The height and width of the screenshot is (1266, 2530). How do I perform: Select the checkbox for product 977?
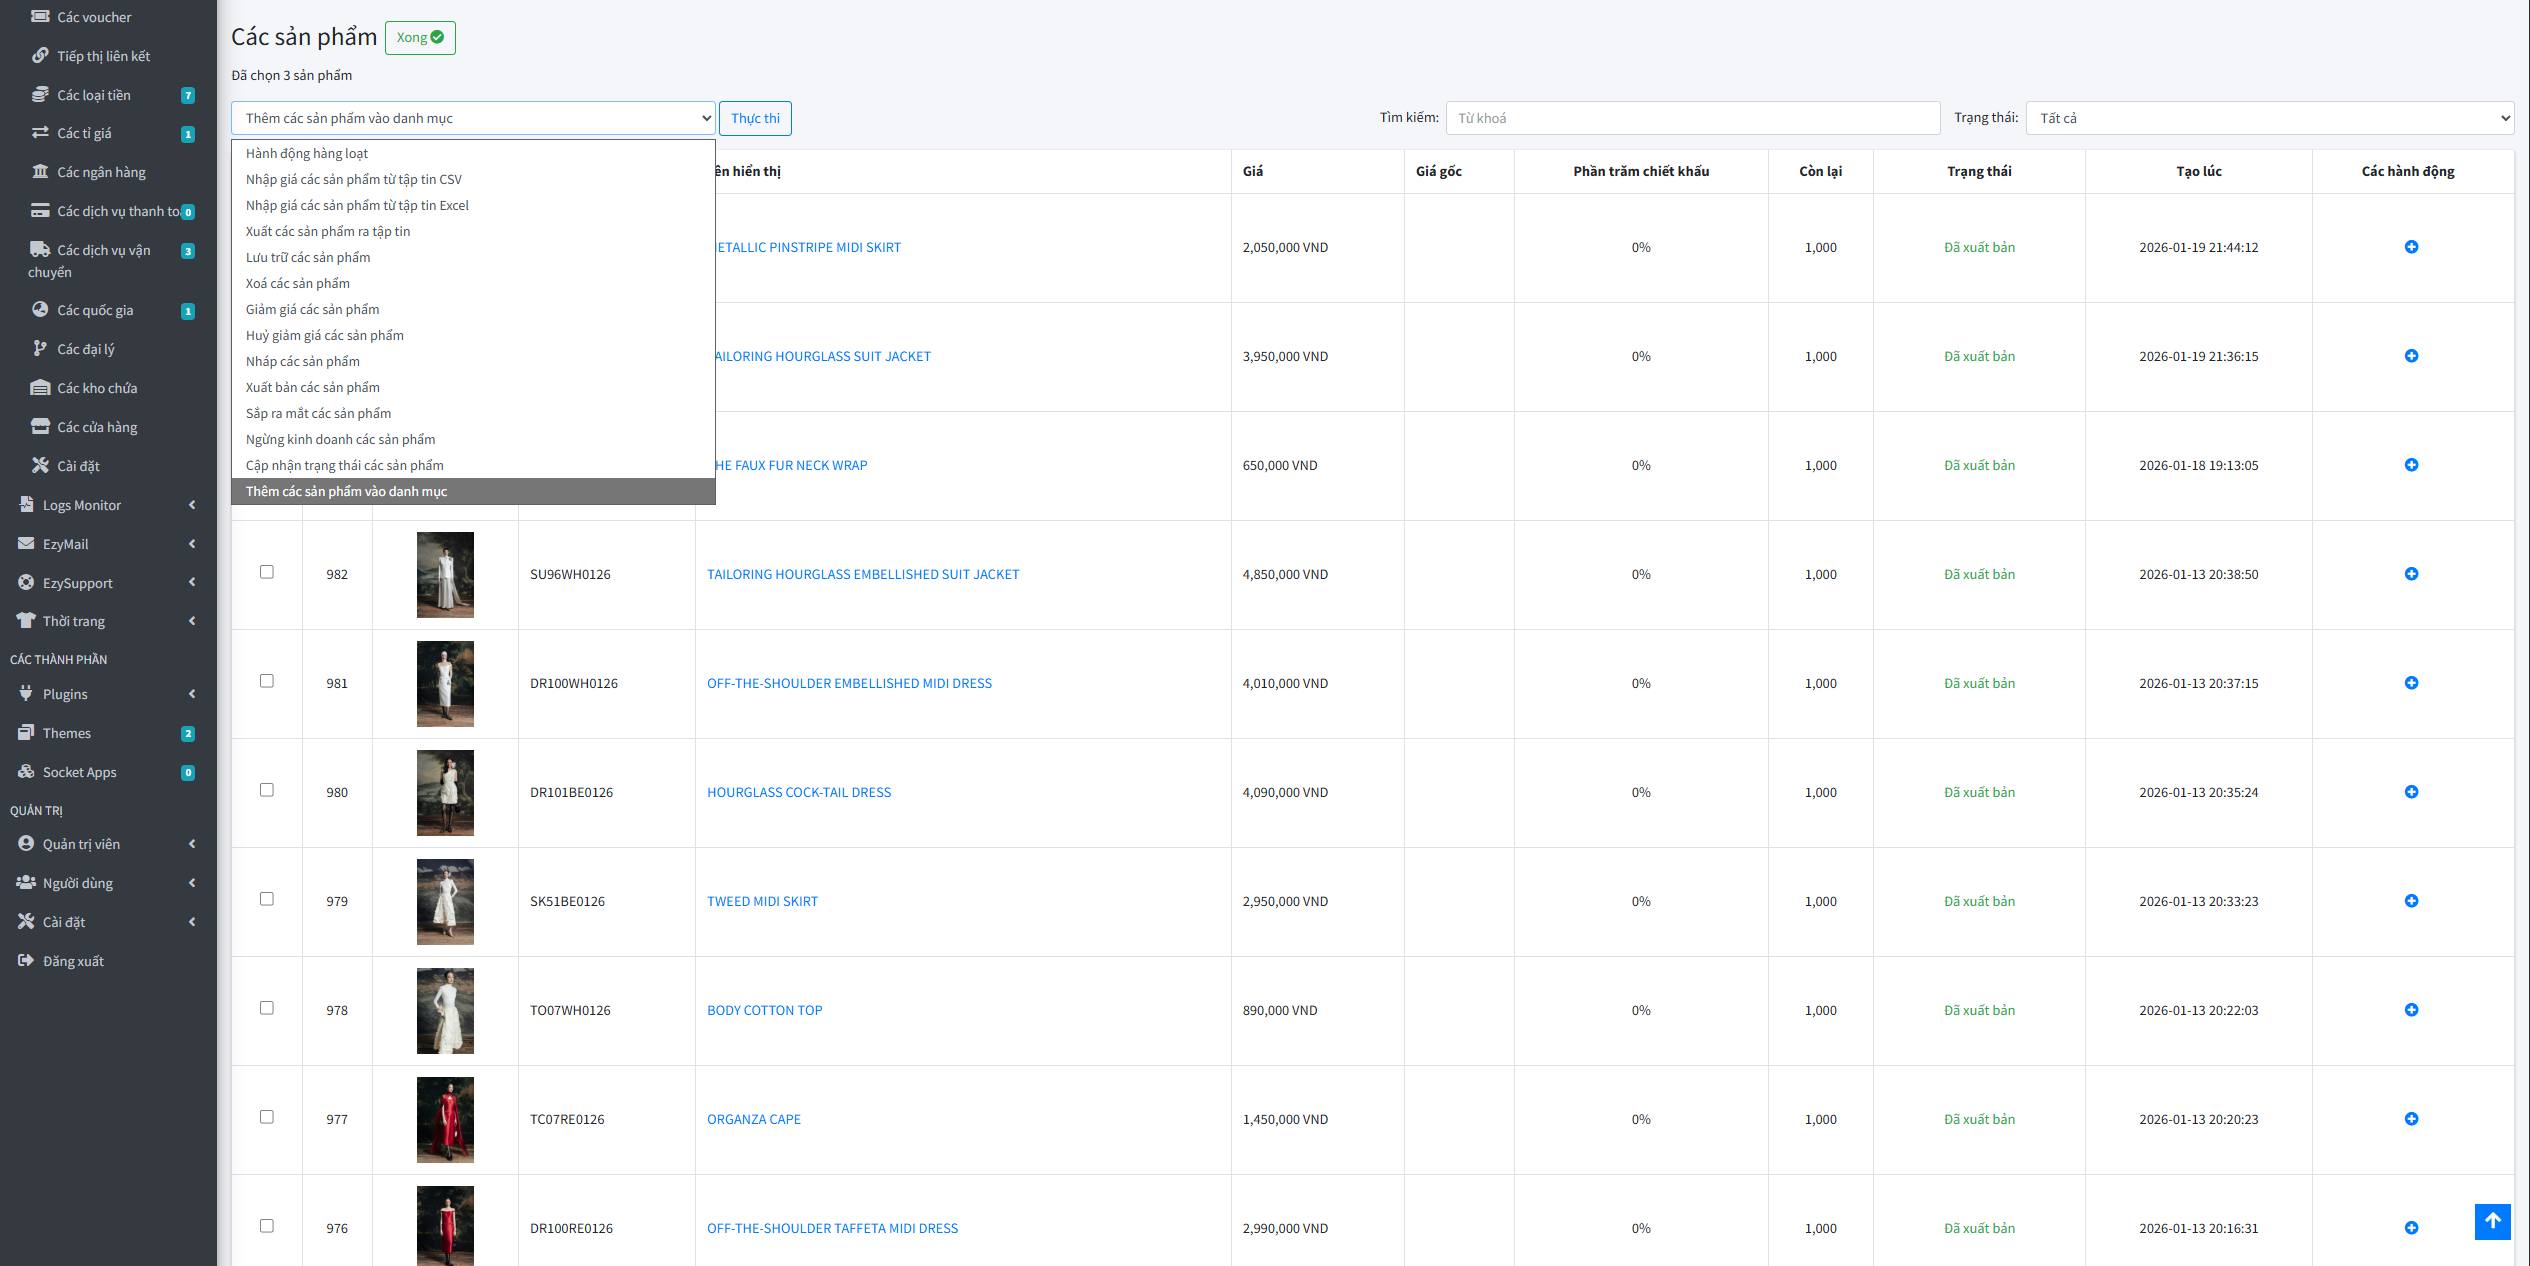click(x=267, y=1117)
